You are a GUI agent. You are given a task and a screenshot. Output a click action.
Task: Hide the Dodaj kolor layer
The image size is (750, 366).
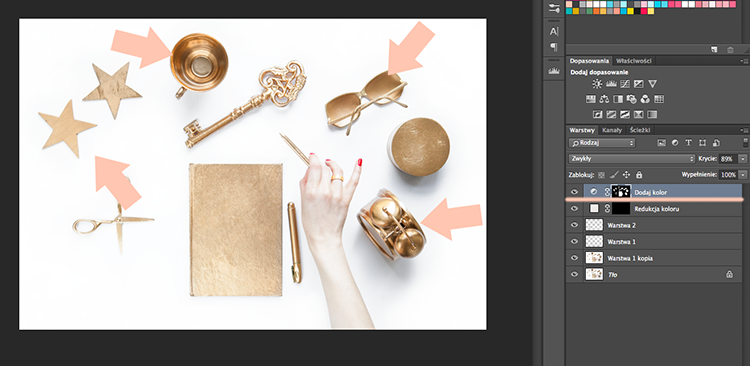tap(574, 192)
